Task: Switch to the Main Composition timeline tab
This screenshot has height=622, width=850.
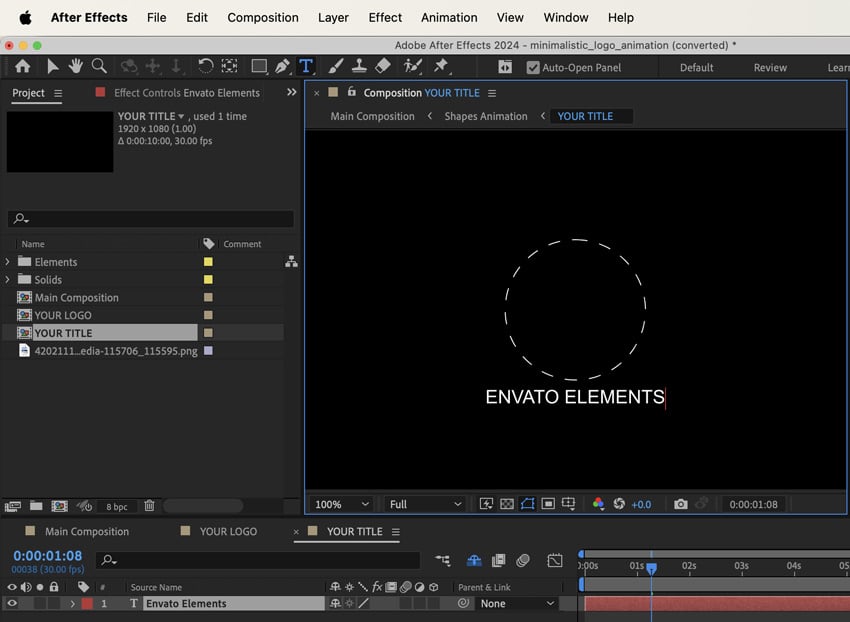Action: [87, 531]
